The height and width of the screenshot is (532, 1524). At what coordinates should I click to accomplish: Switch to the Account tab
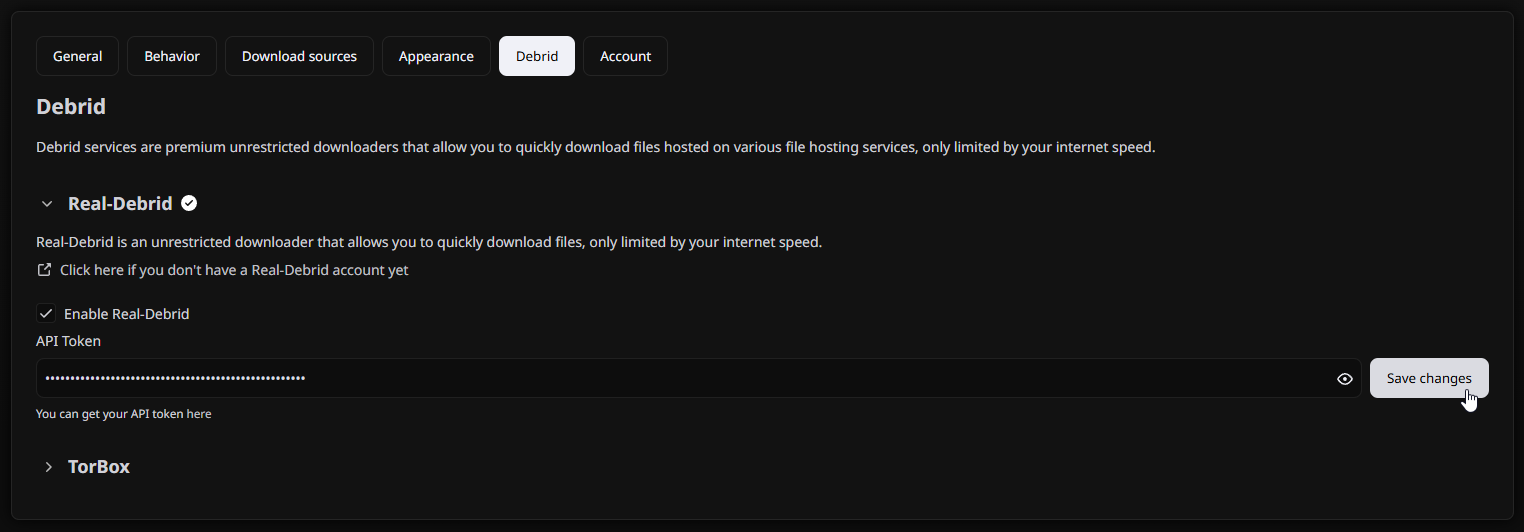[625, 56]
